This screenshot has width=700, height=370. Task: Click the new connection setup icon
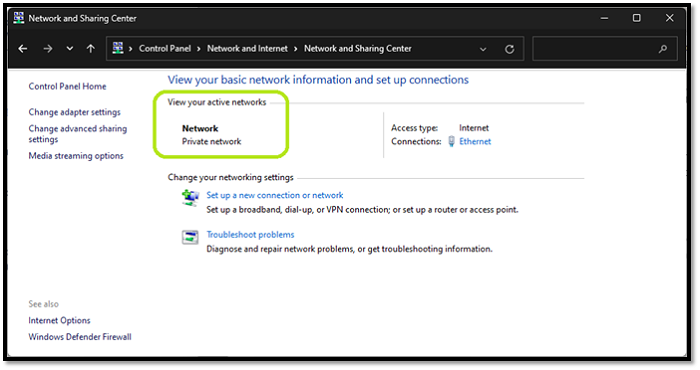click(190, 197)
